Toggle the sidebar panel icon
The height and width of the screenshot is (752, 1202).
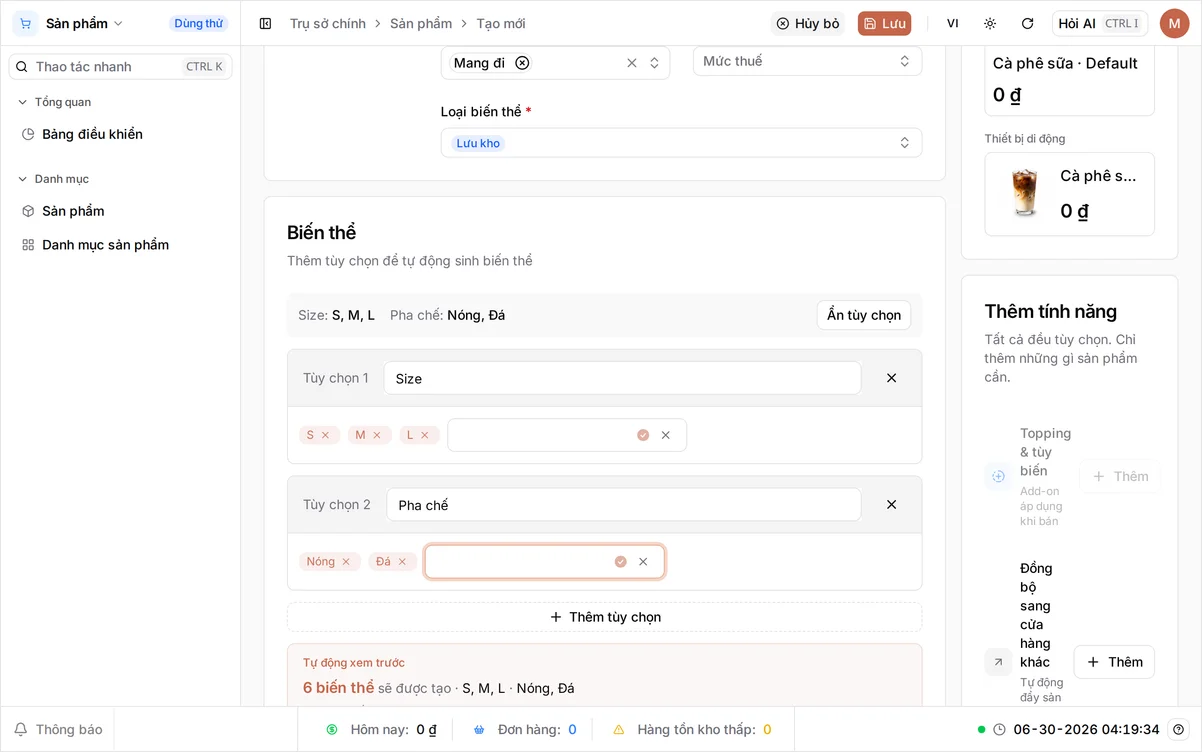click(265, 23)
